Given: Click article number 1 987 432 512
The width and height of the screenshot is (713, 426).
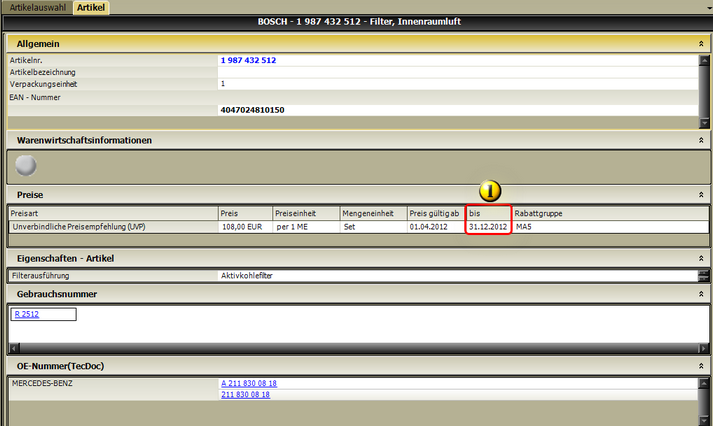Looking at the screenshot, I should (248, 60).
